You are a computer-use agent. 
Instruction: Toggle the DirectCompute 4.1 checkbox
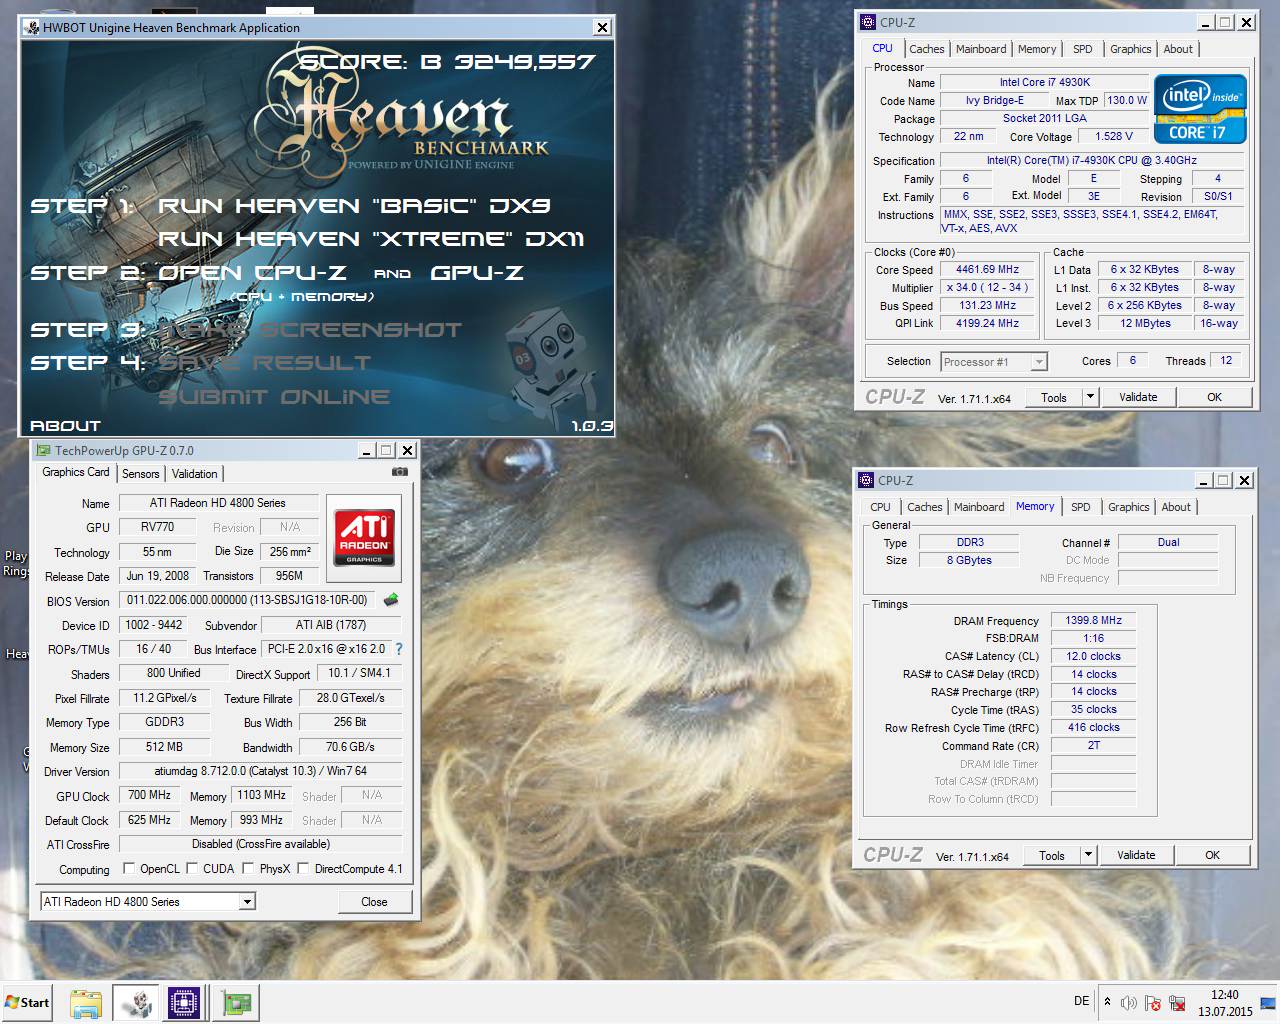303,868
